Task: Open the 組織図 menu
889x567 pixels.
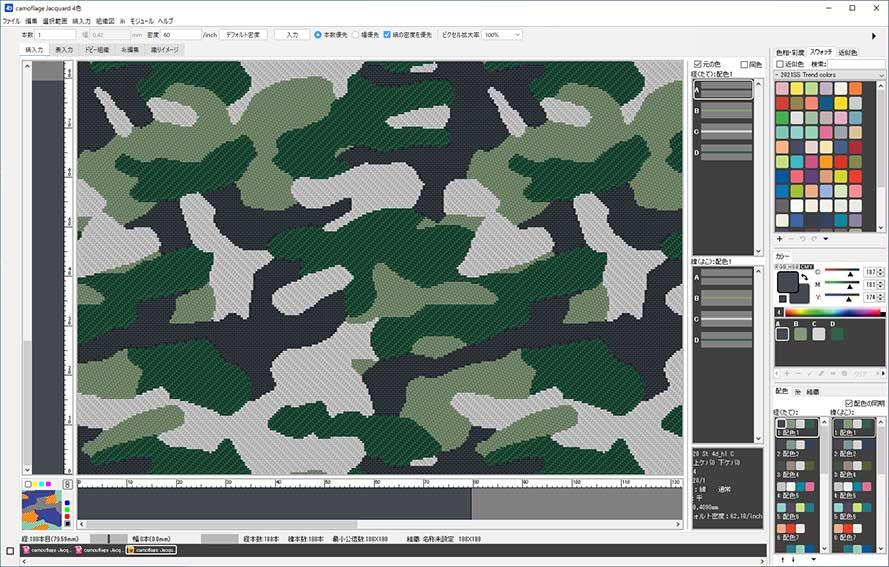Action: pyautogui.click(x=105, y=20)
